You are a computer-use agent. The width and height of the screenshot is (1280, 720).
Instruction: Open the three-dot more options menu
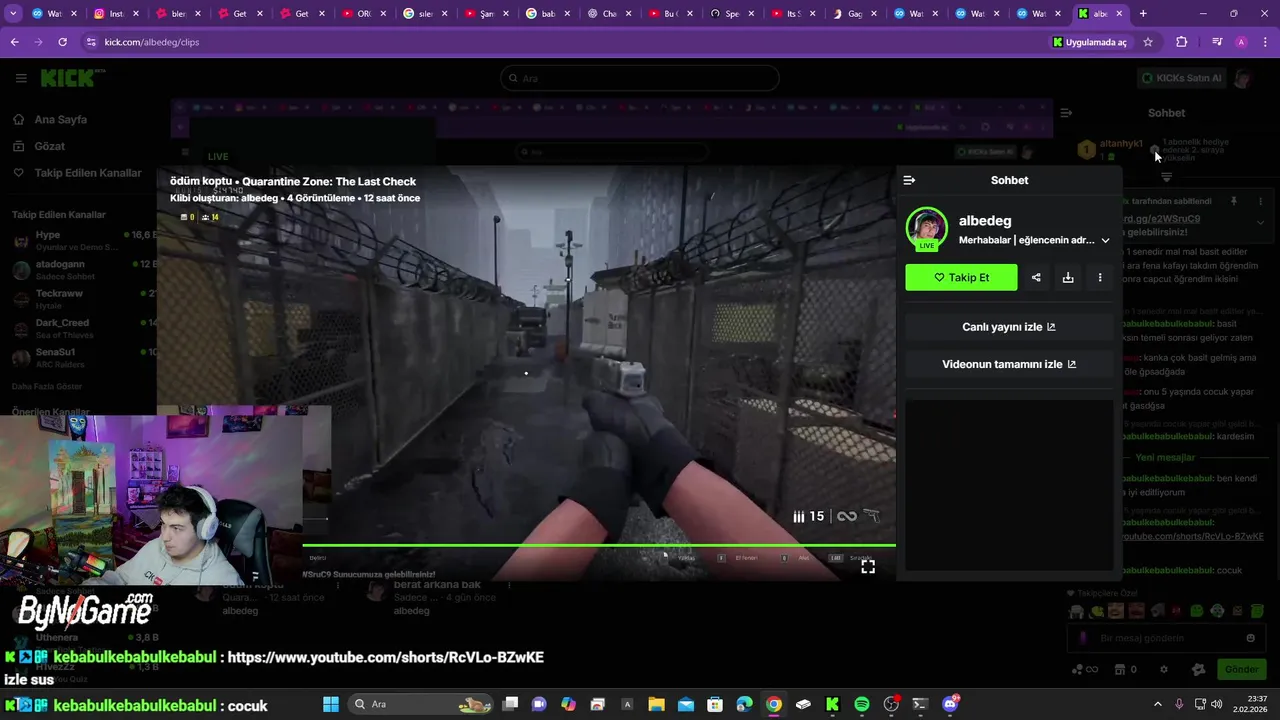pos(1100,277)
